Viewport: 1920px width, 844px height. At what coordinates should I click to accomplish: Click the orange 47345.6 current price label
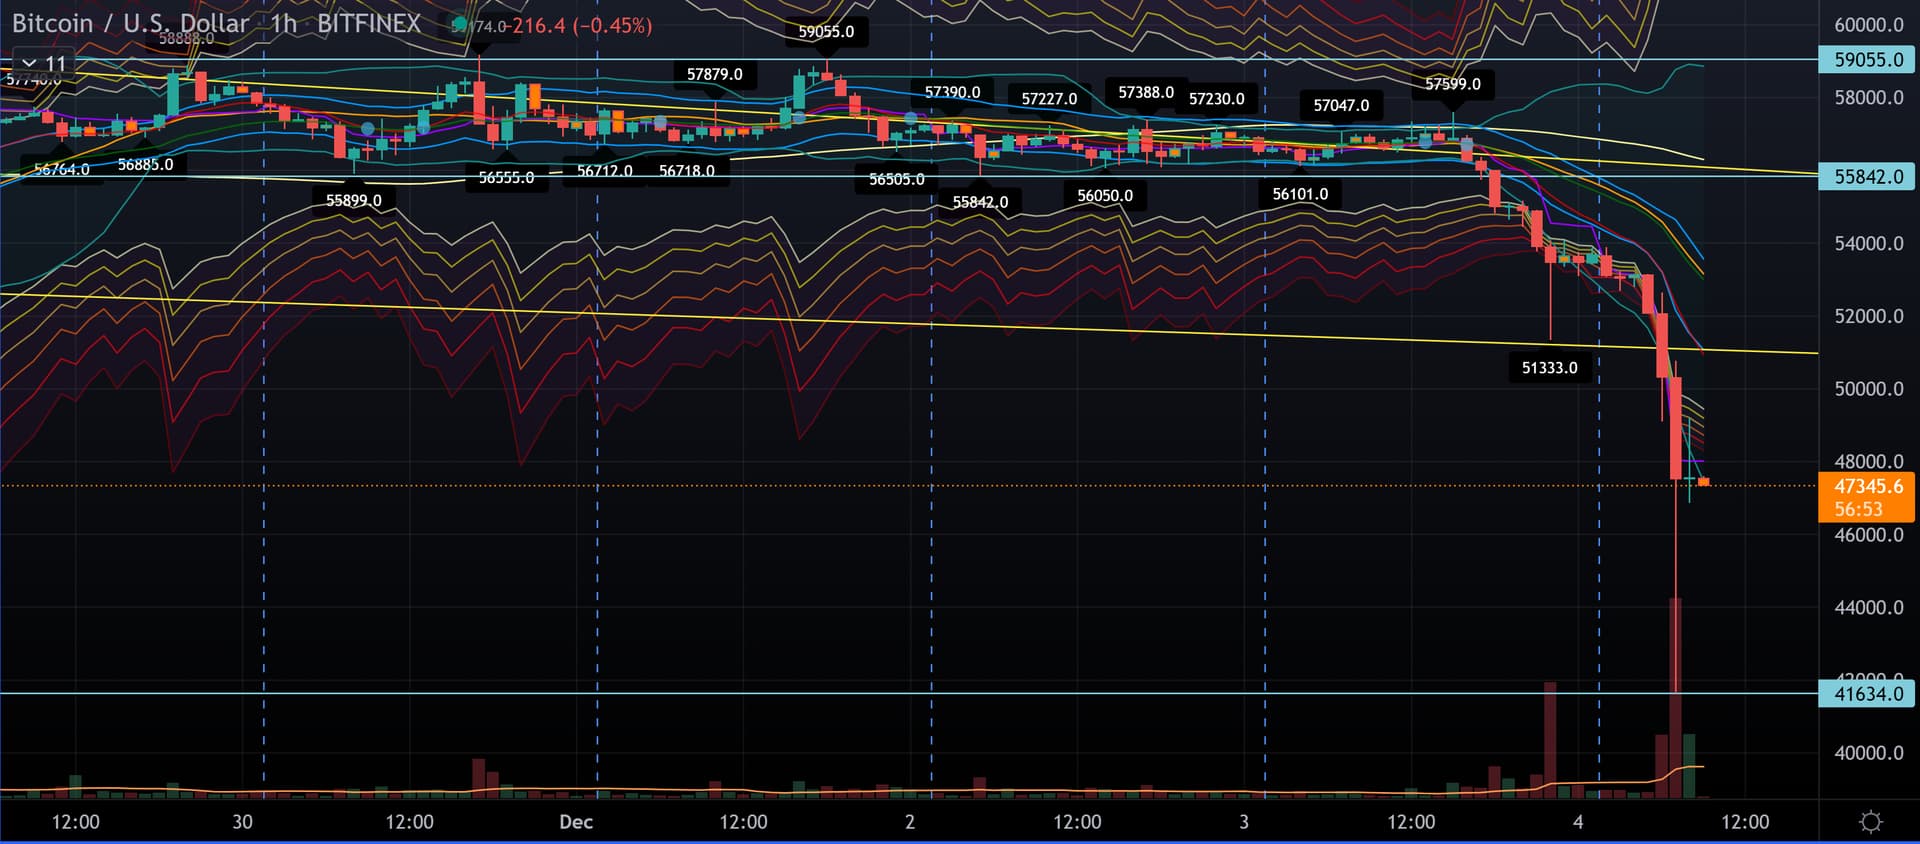[1867, 487]
